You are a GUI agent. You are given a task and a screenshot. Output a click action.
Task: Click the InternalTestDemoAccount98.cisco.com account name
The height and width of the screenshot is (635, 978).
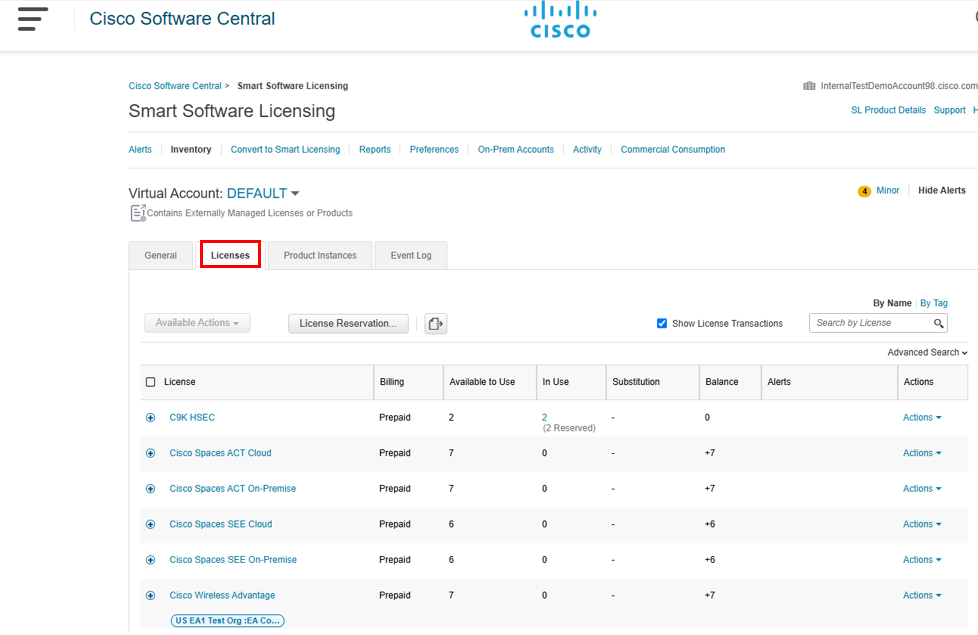(899, 86)
